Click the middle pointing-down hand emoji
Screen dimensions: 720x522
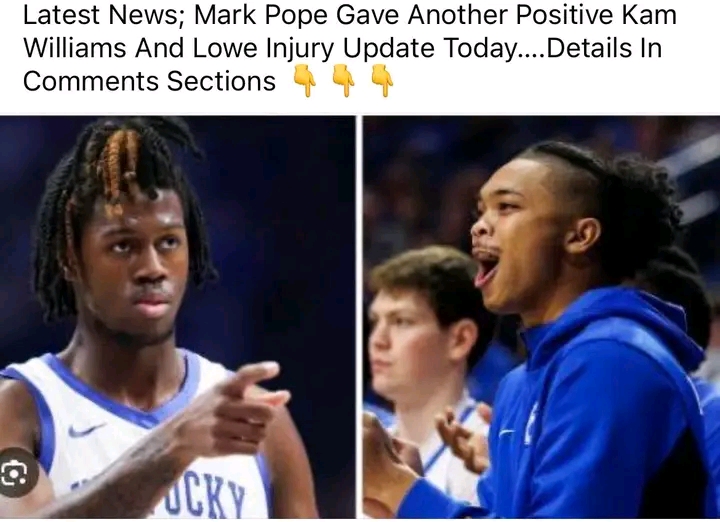click(343, 80)
